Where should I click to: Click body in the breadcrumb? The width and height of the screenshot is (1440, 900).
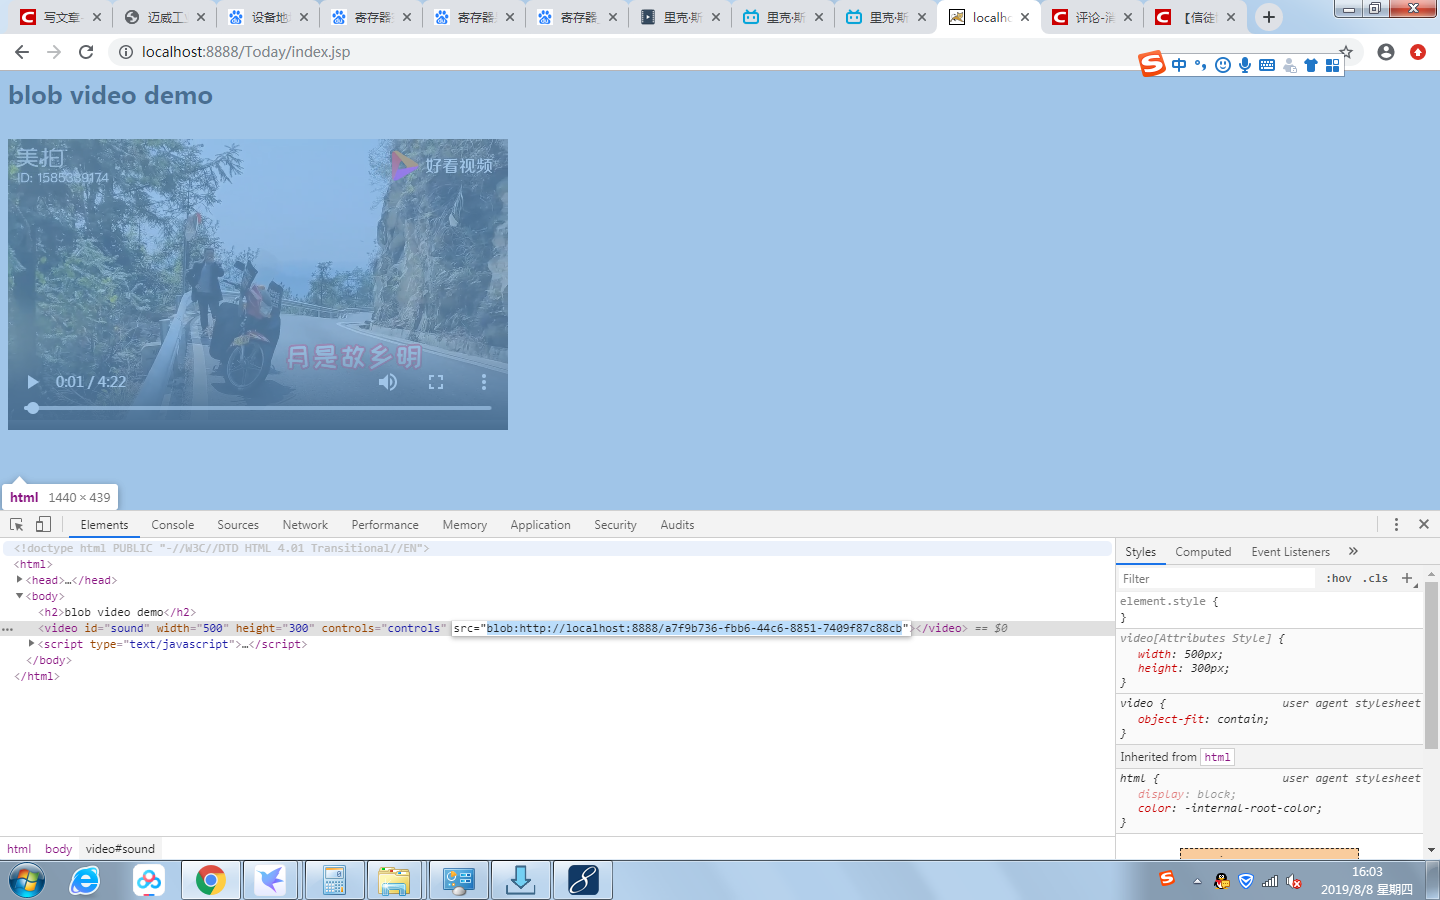pos(58,849)
